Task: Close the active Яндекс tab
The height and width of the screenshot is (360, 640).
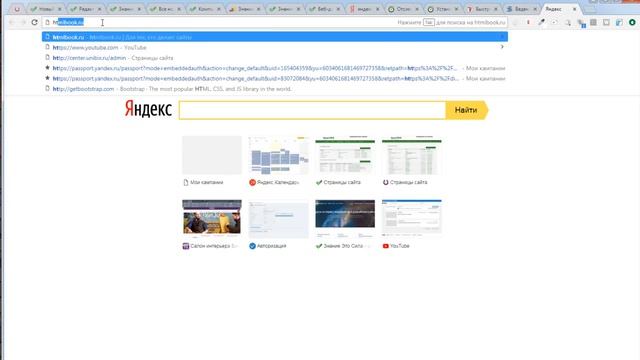Action: (x=575, y=9)
